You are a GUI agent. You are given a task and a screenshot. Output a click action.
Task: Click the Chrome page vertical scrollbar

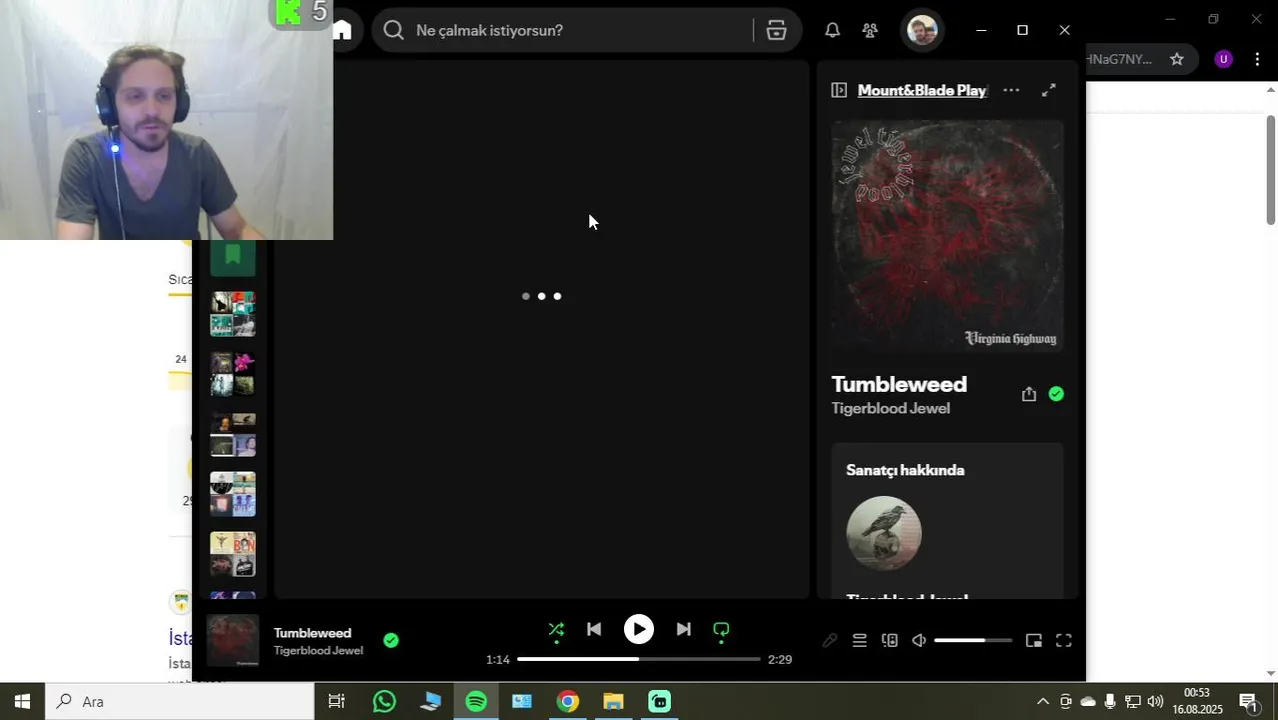pyautogui.click(x=1271, y=170)
